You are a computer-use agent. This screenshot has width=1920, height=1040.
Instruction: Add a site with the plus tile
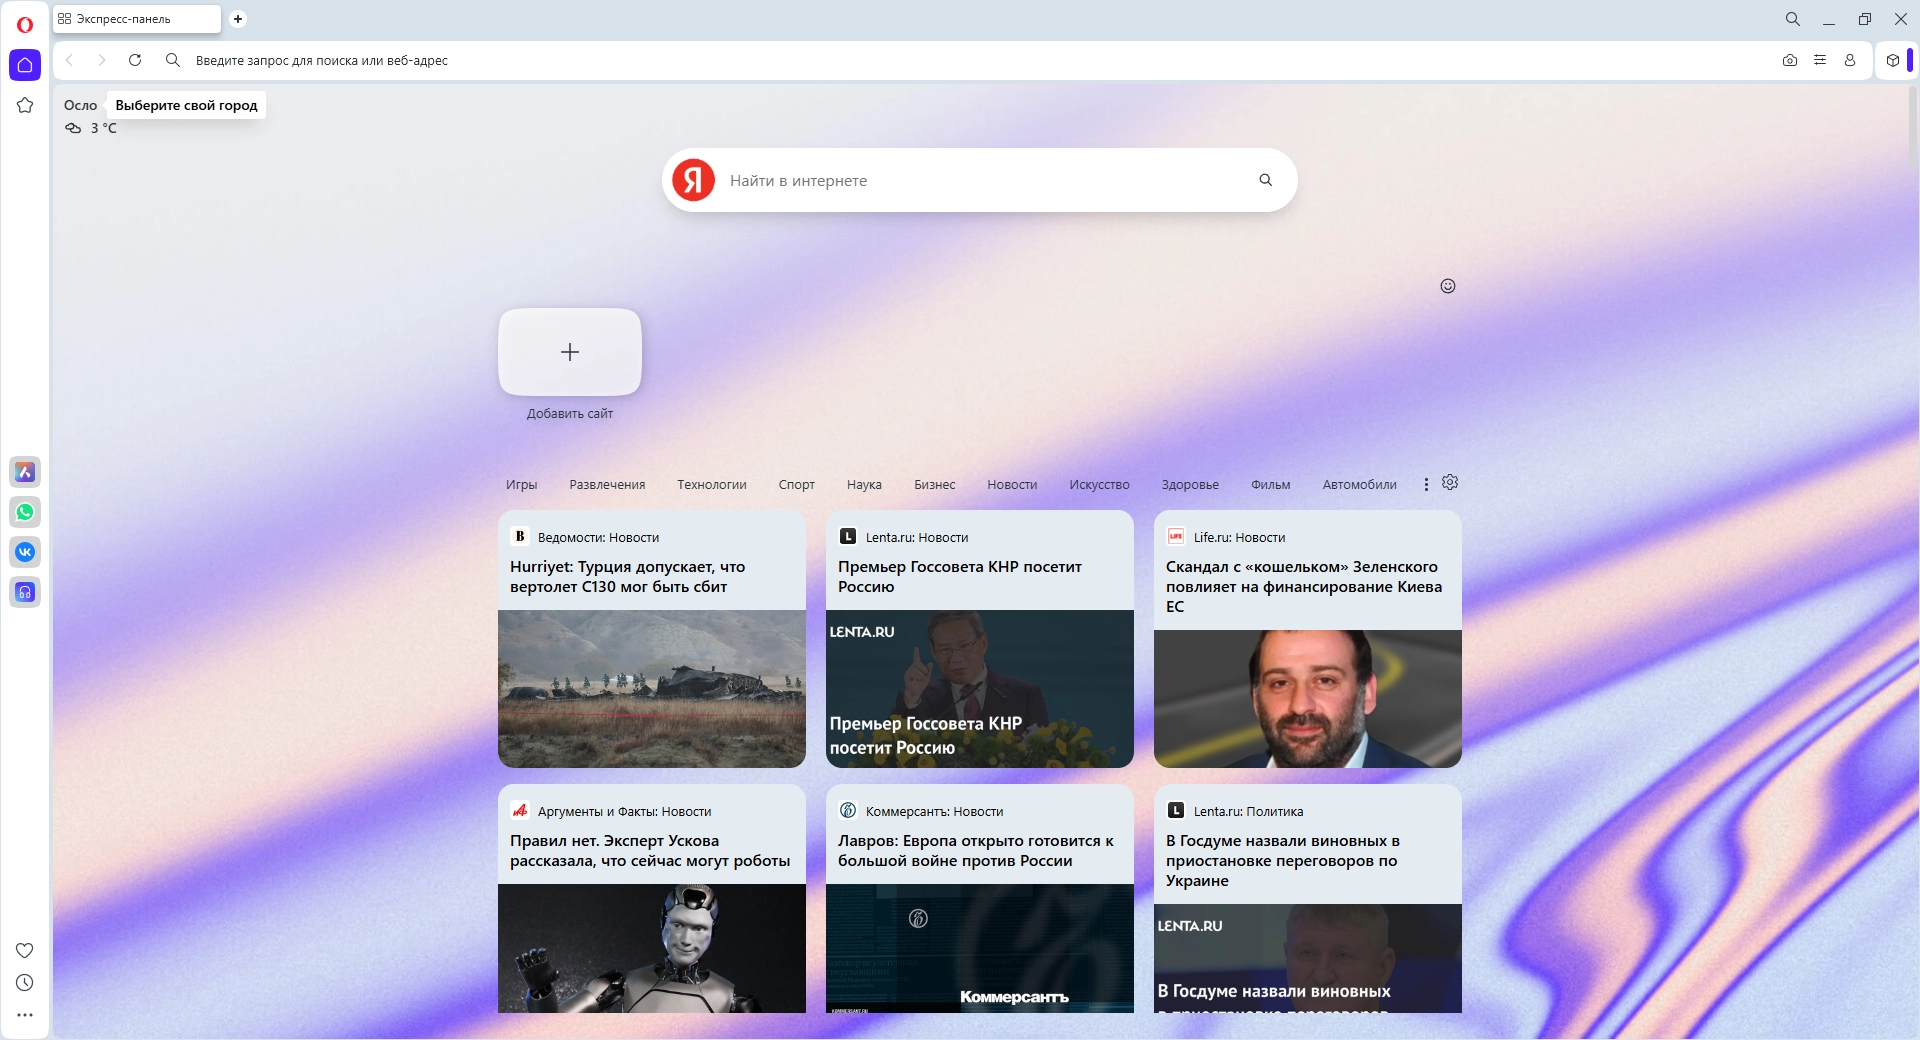[x=570, y=352]
